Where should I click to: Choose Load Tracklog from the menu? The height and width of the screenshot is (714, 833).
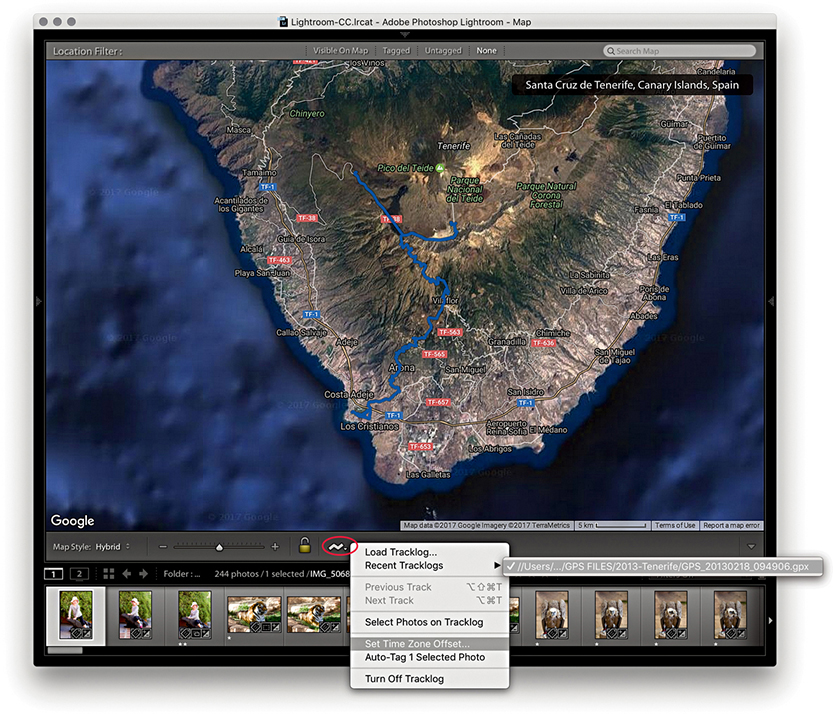400,552
